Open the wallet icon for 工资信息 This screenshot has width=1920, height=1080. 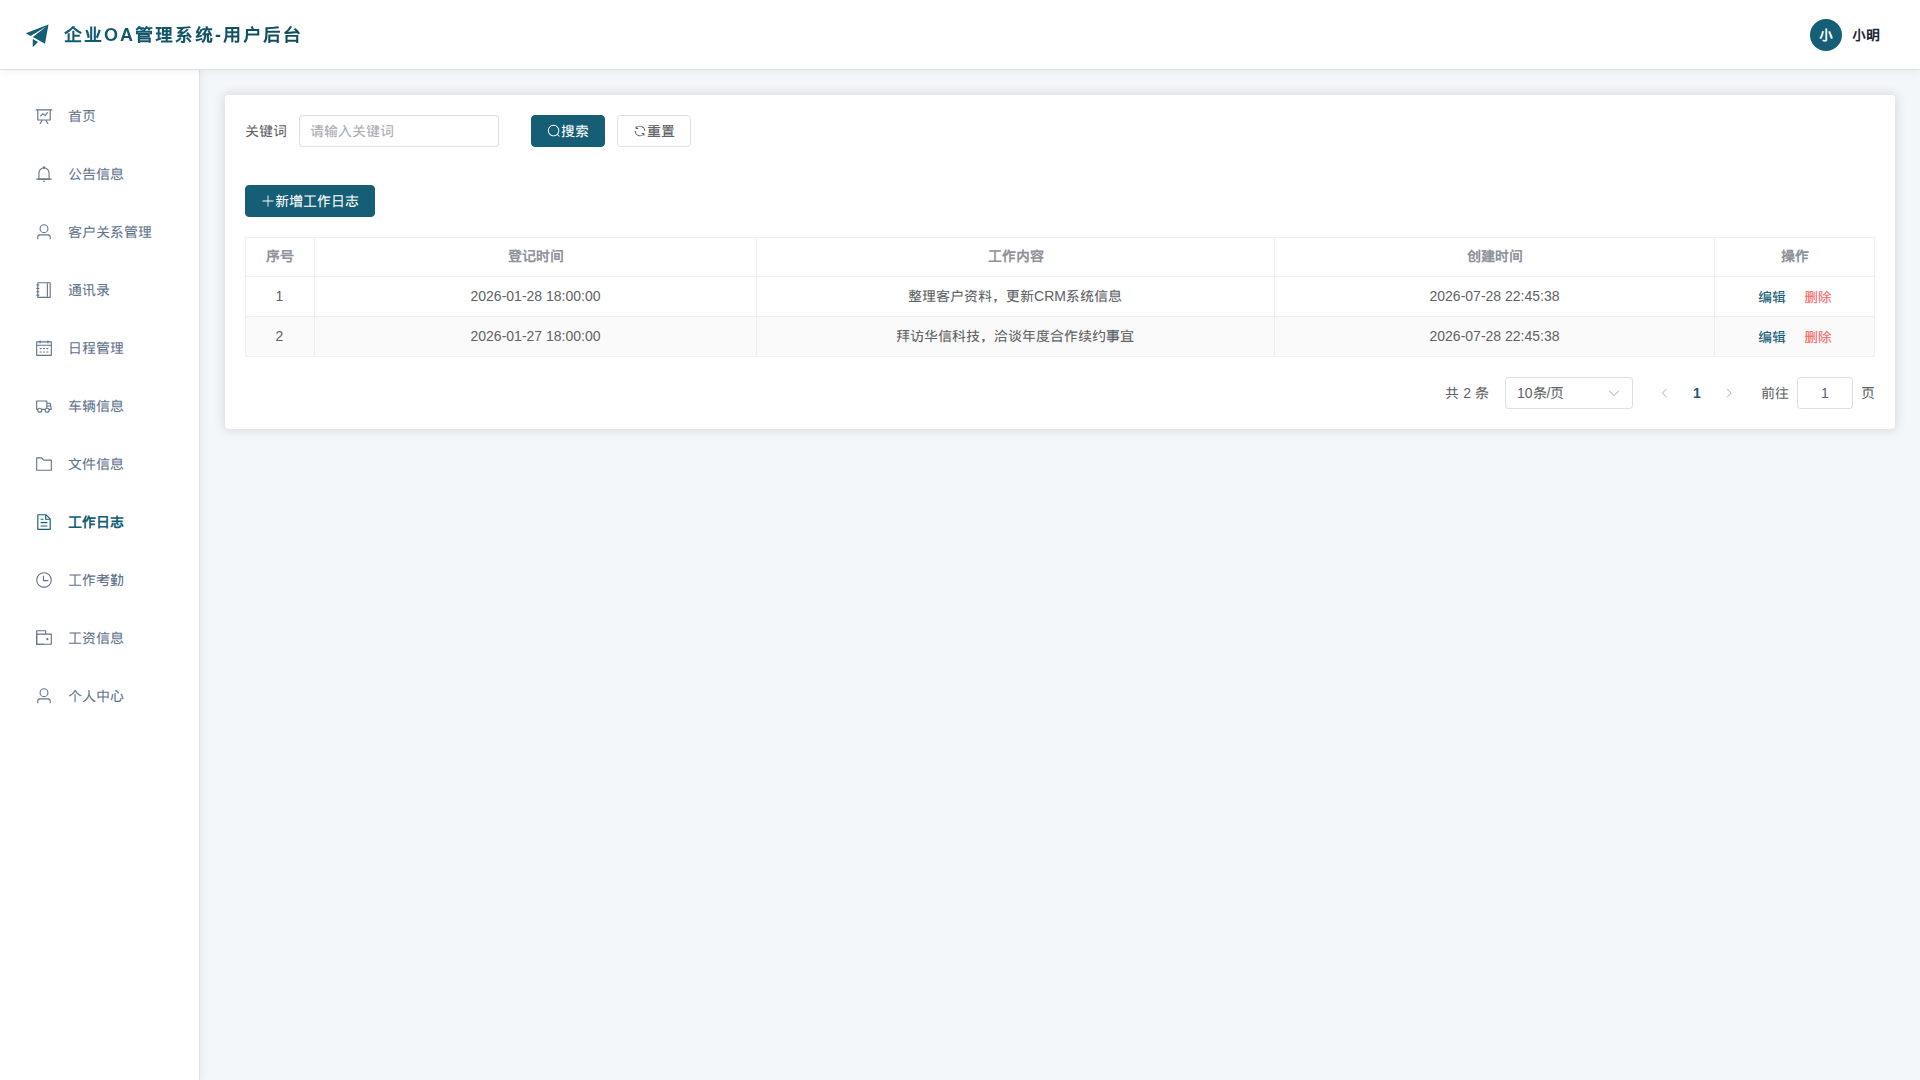pyautogui.click(x=44, y=638)
